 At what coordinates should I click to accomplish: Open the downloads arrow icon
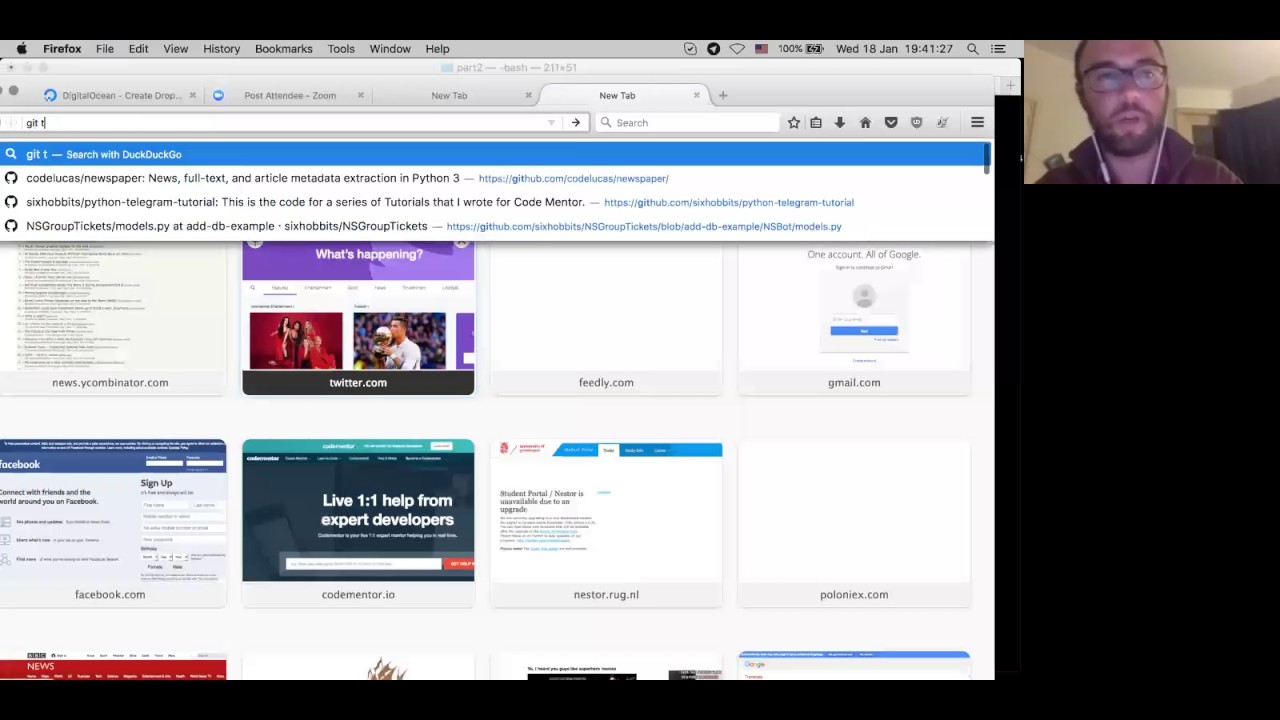(x=840, y=122)
